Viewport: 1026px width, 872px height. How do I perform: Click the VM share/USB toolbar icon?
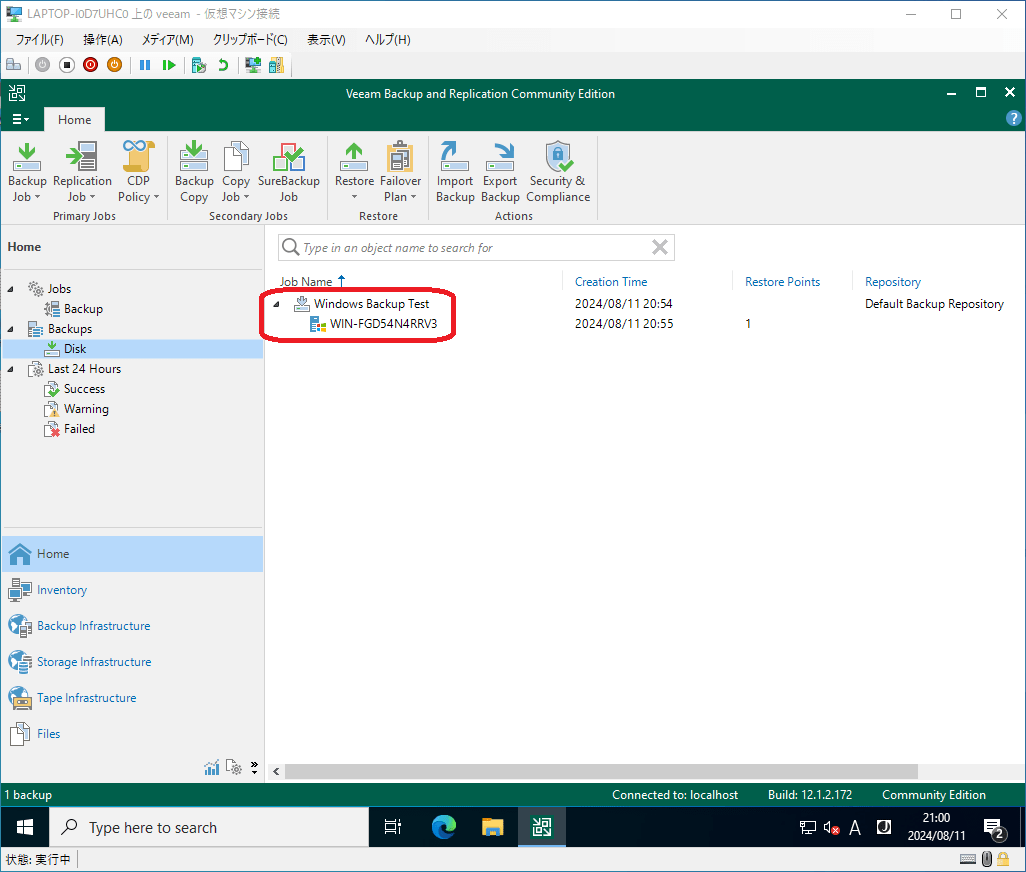tap(276, 65)
